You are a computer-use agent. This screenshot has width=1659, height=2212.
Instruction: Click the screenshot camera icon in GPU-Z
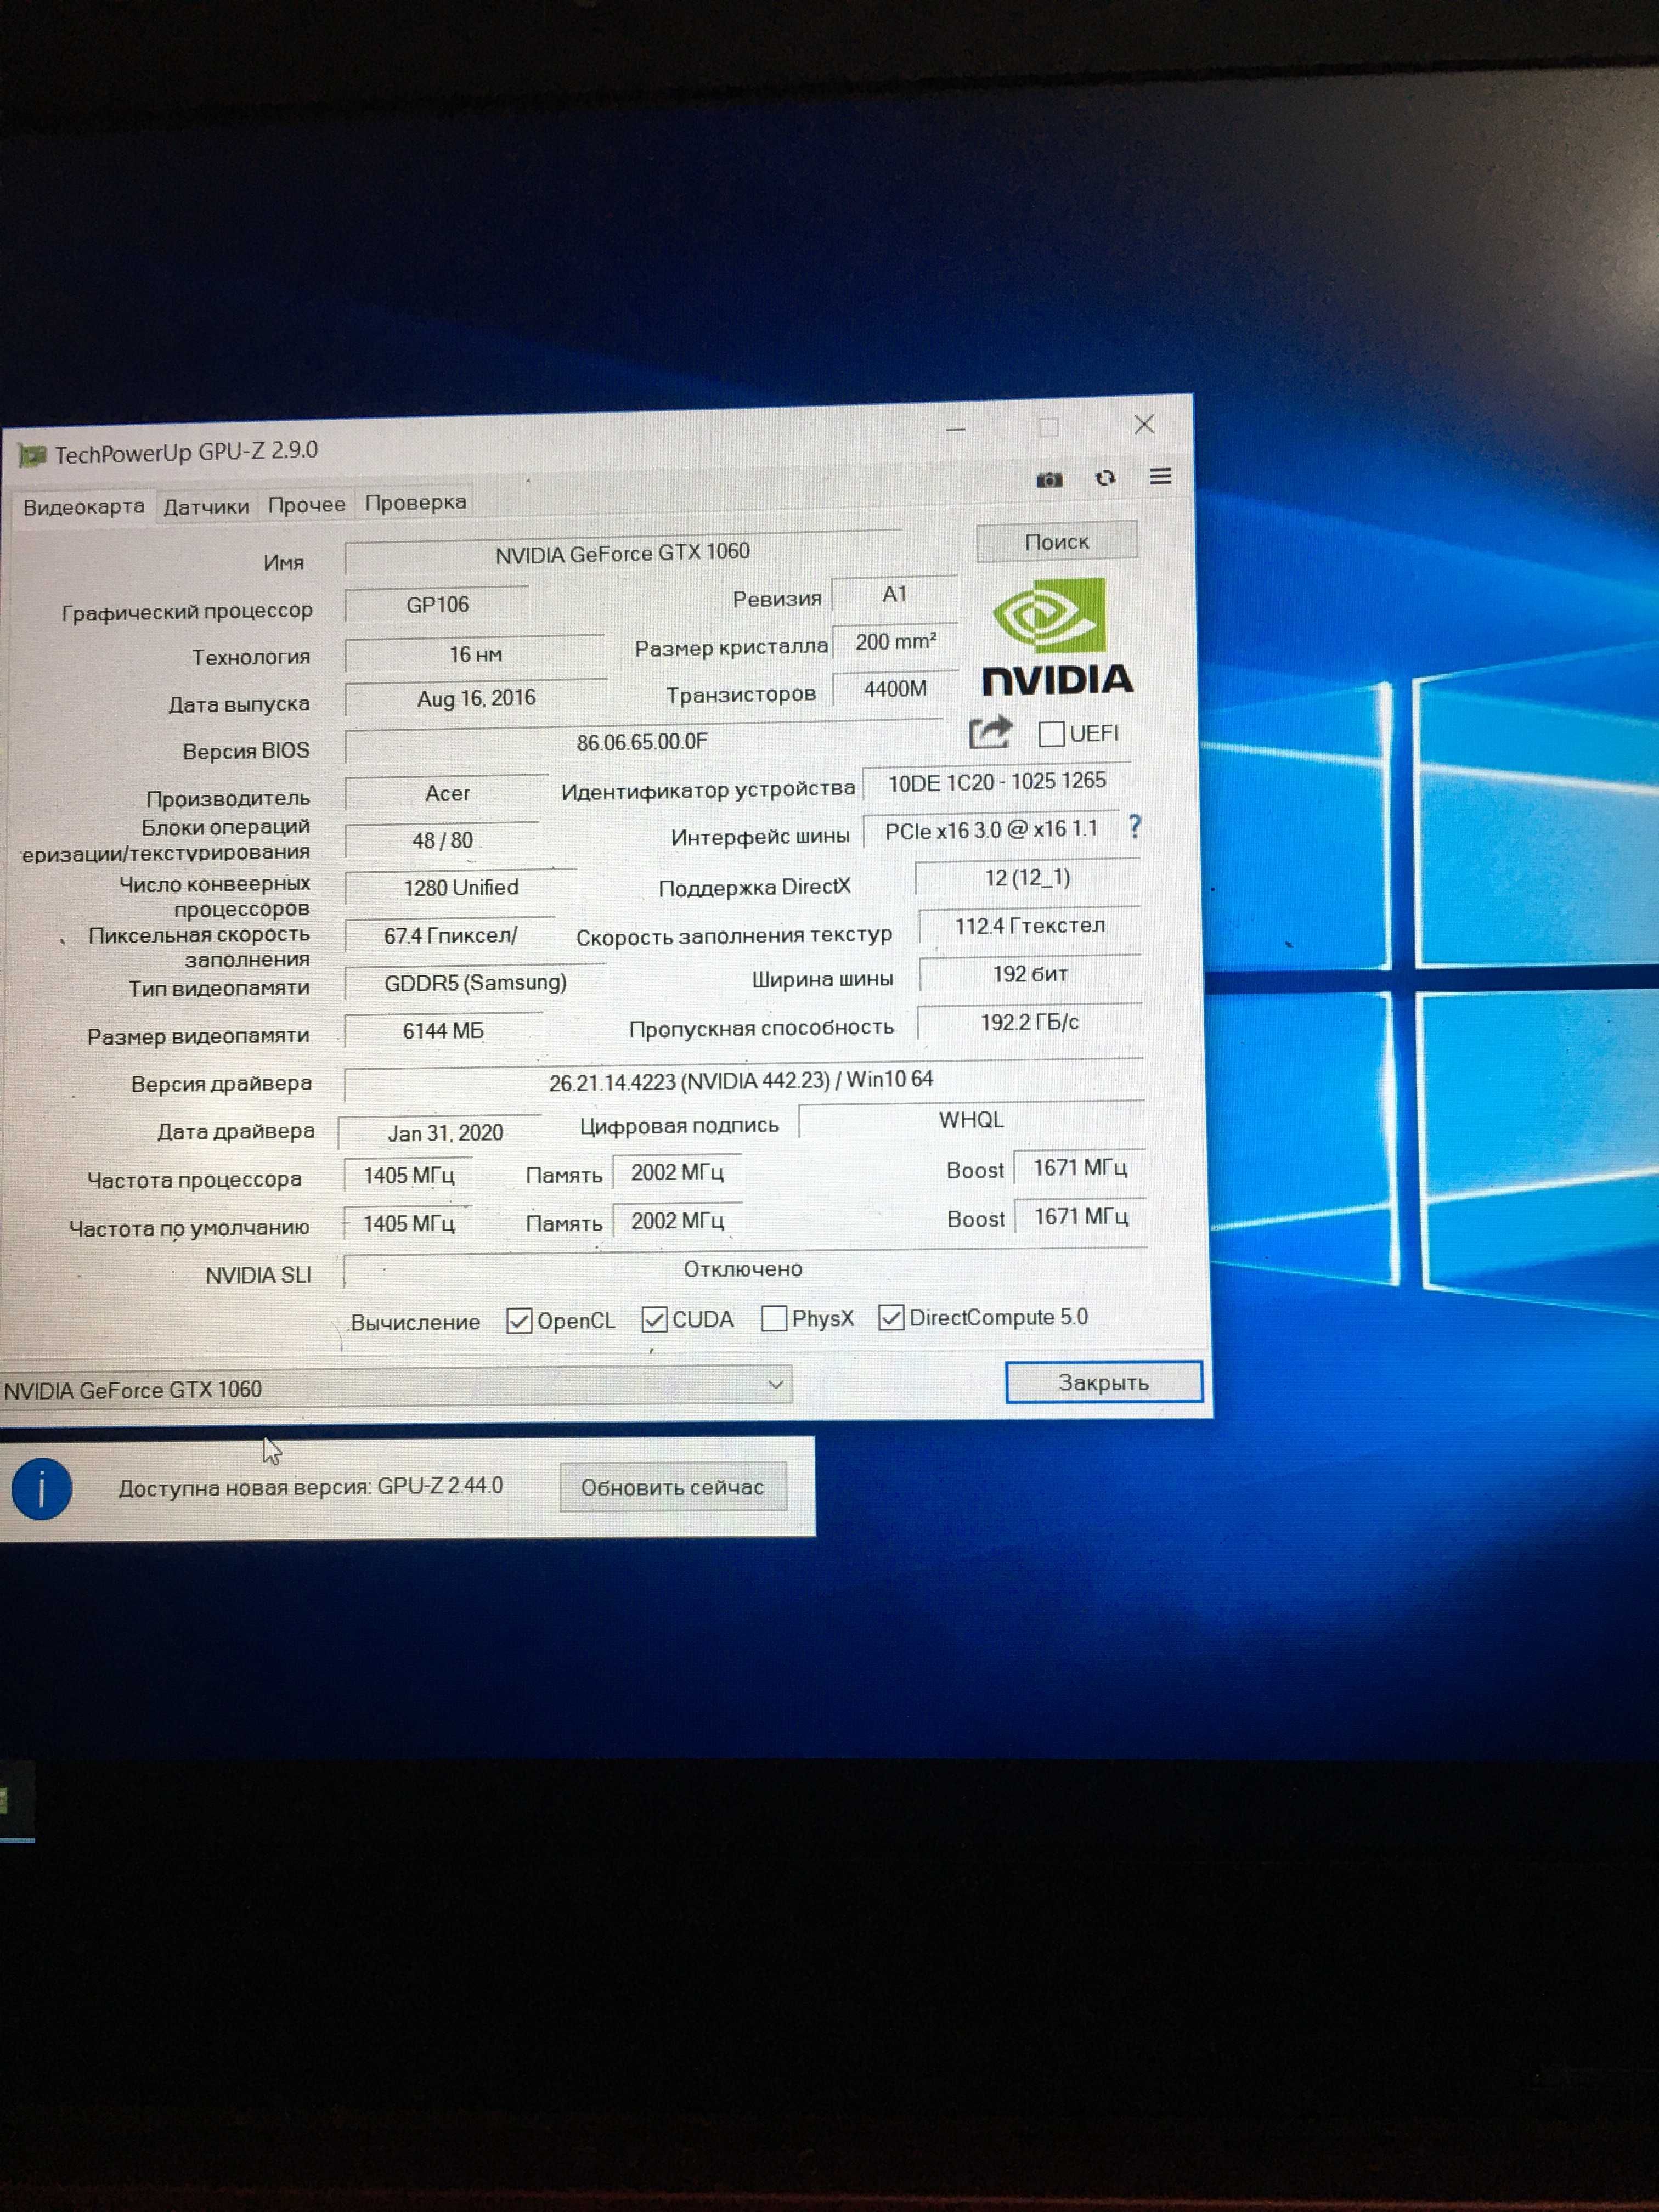tap(1049, 480)
